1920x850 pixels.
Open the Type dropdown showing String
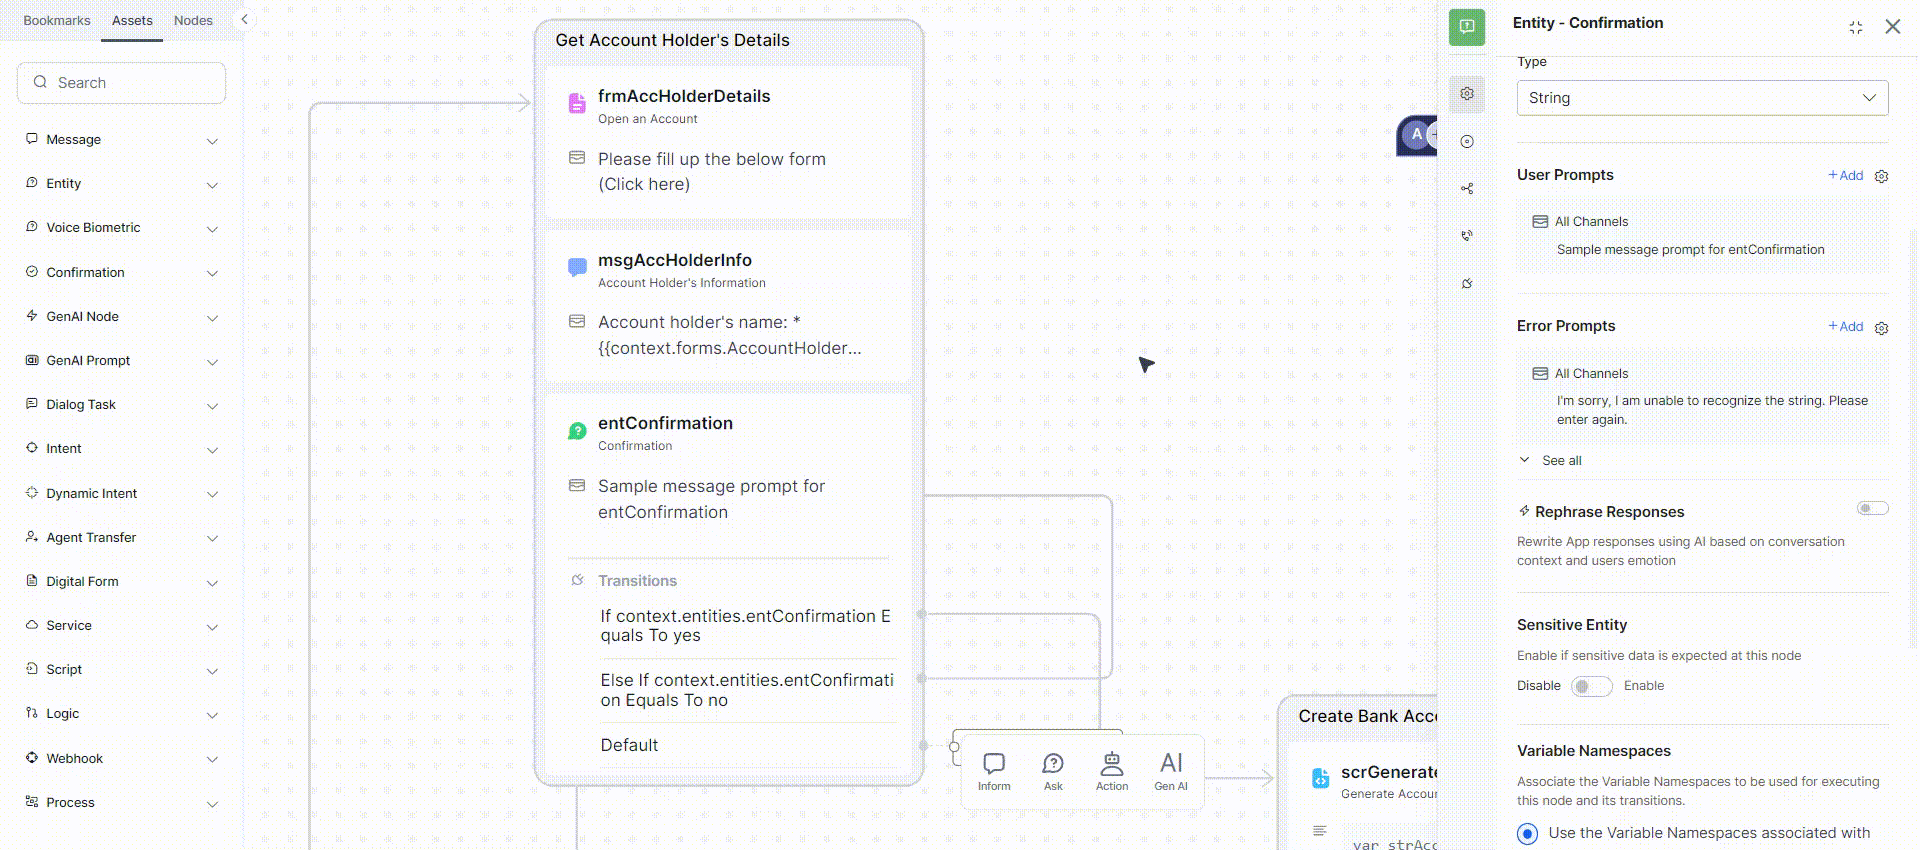click(x=1702, y=98)
